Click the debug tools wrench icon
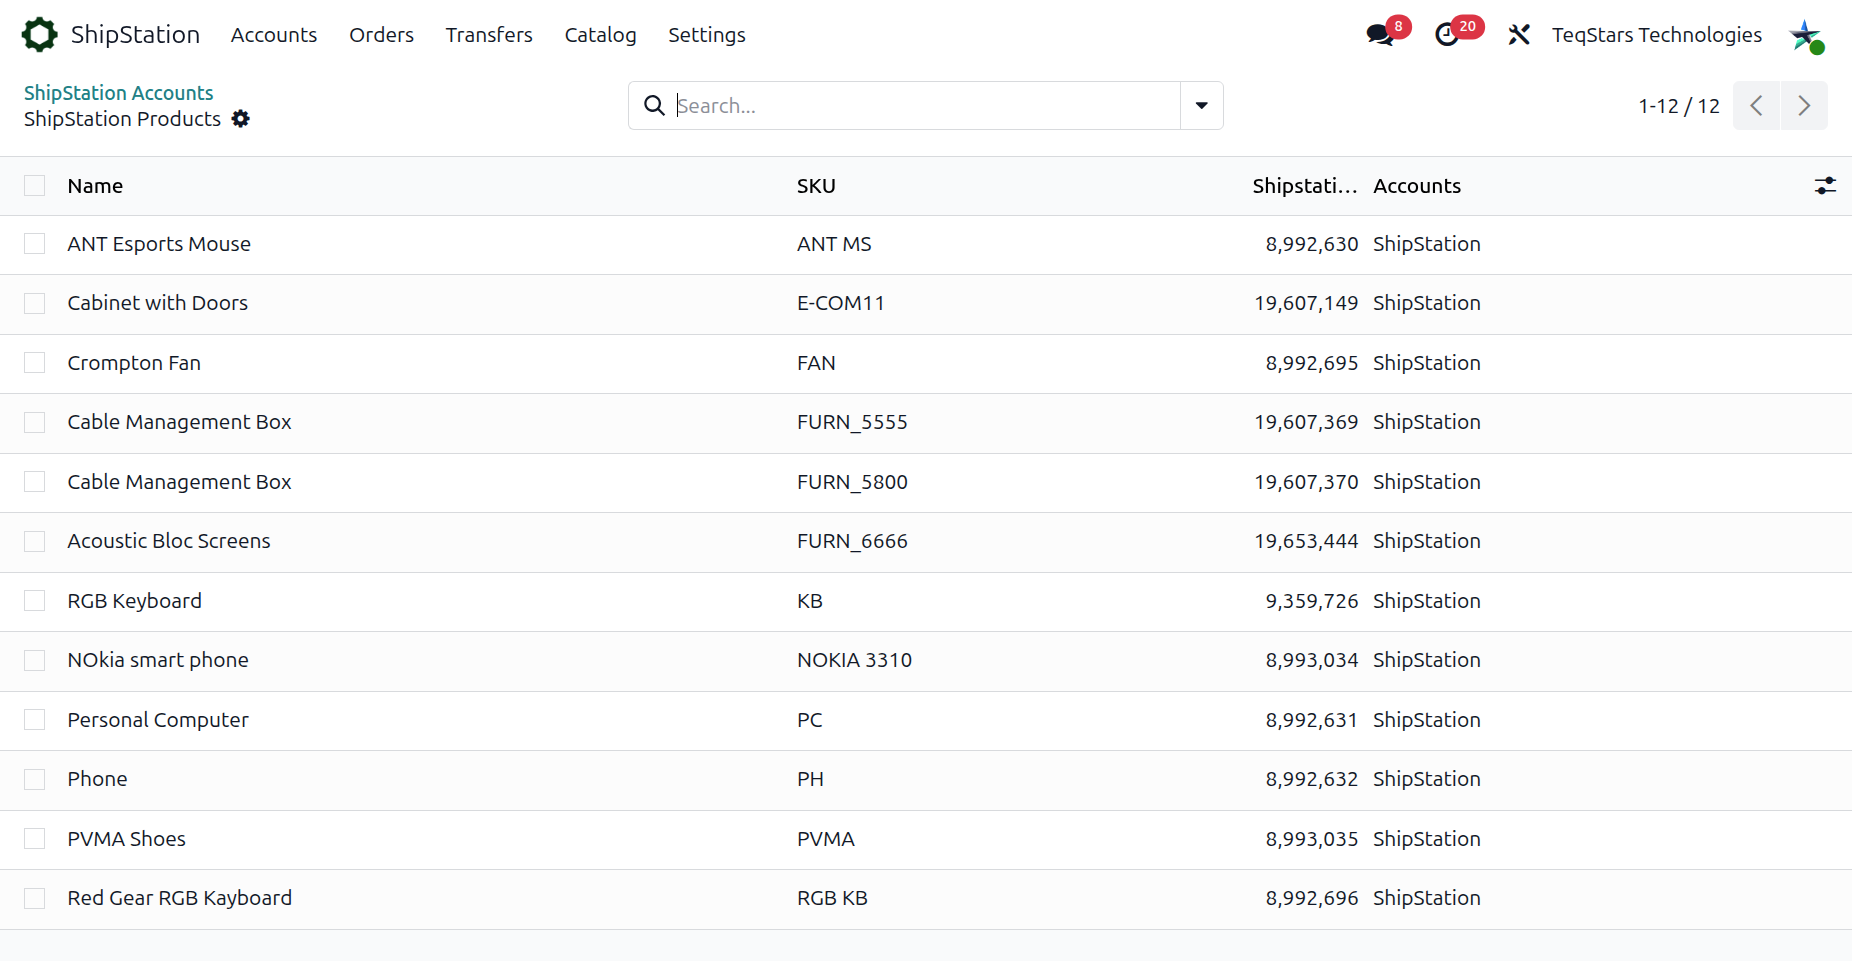 click(x=1519, y=35)
